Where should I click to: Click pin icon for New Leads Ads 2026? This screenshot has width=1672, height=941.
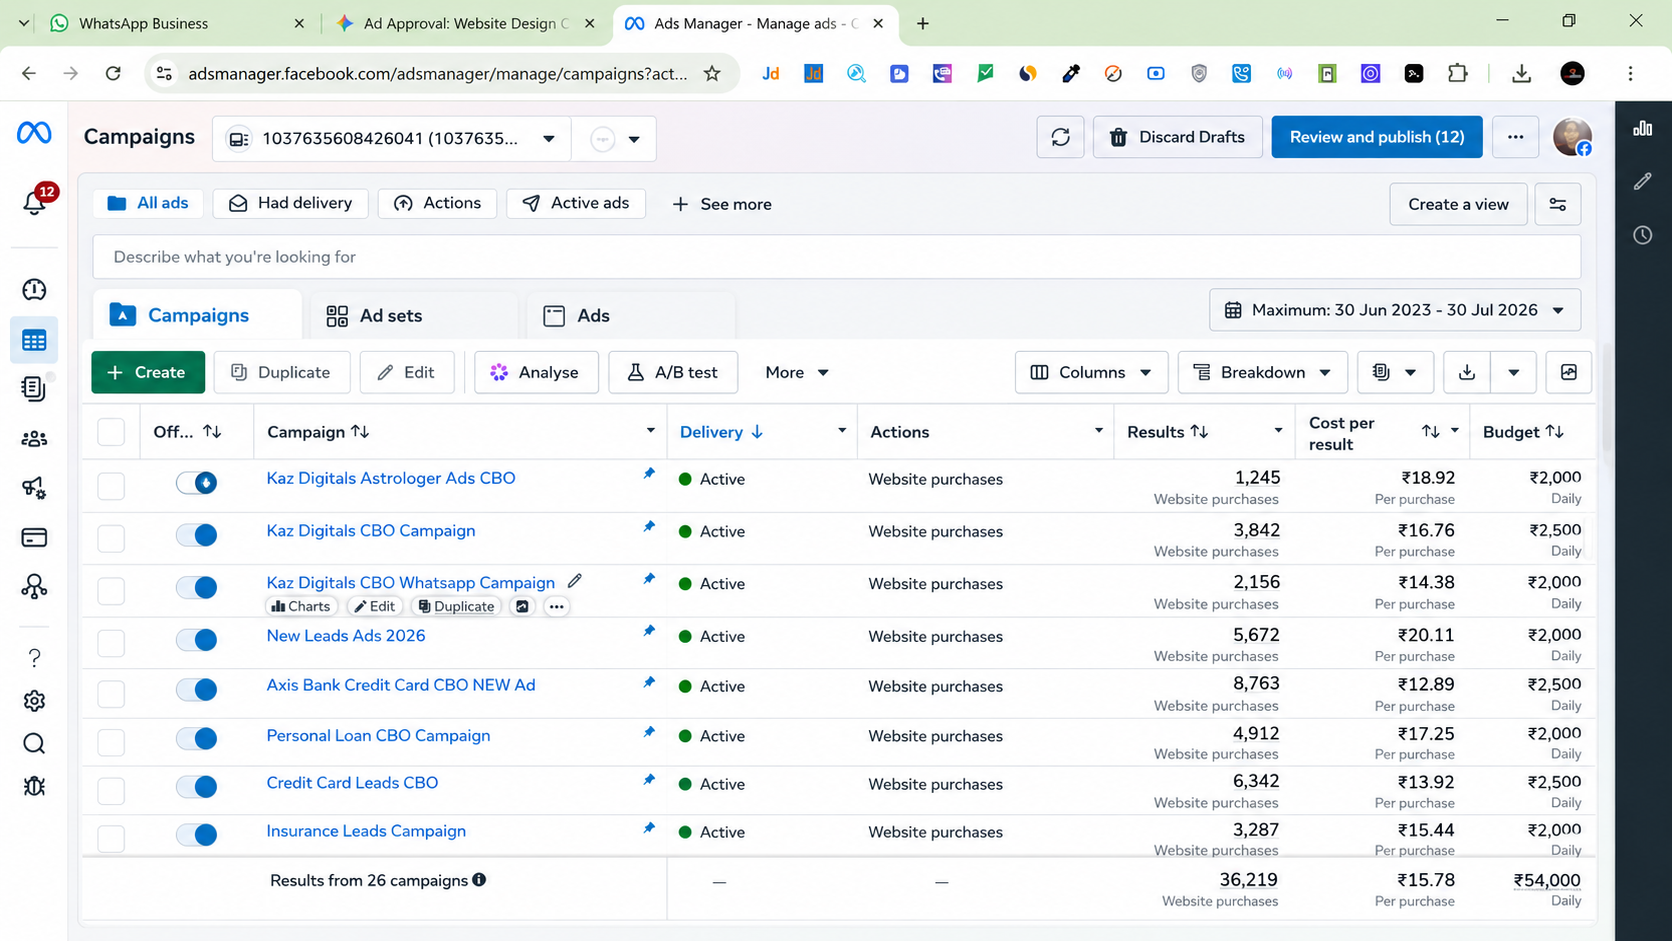coord(649,631)
